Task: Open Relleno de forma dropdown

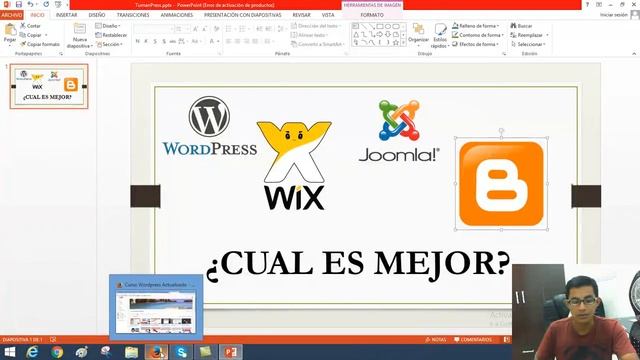Action: tap(476, 26)
